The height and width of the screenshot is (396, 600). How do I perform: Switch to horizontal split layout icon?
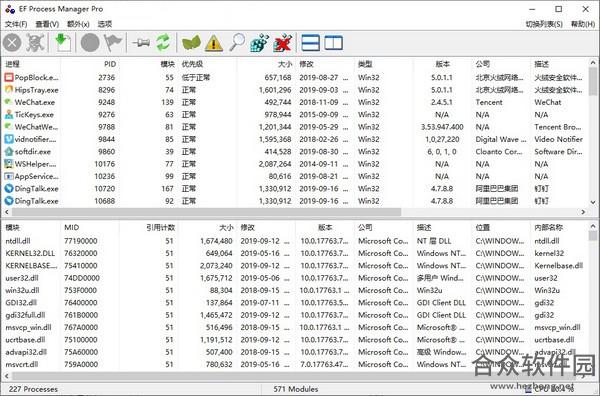pyautogui.click(x=310, y=43)
